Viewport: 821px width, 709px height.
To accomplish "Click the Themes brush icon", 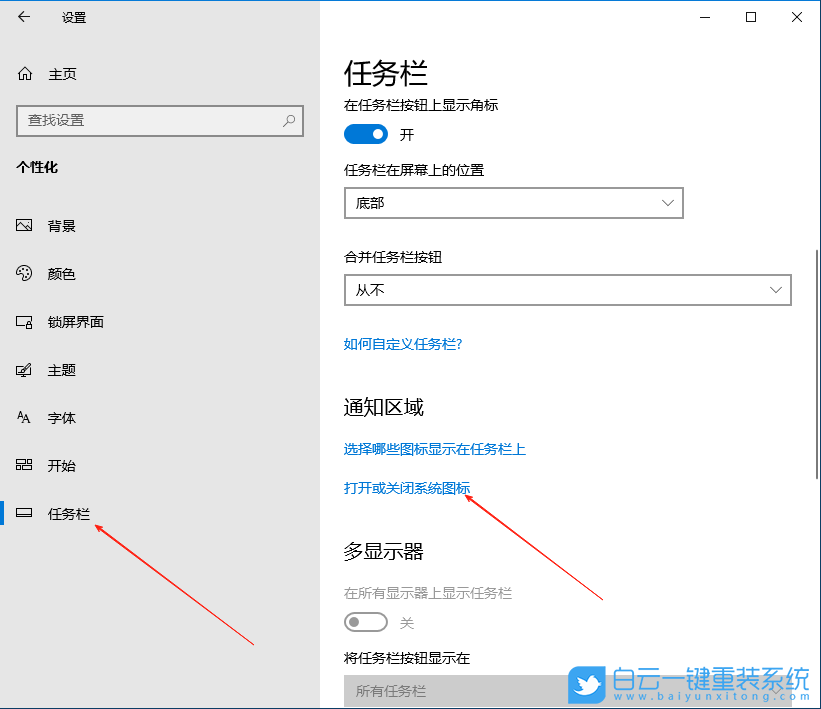I will coord(25,369).
